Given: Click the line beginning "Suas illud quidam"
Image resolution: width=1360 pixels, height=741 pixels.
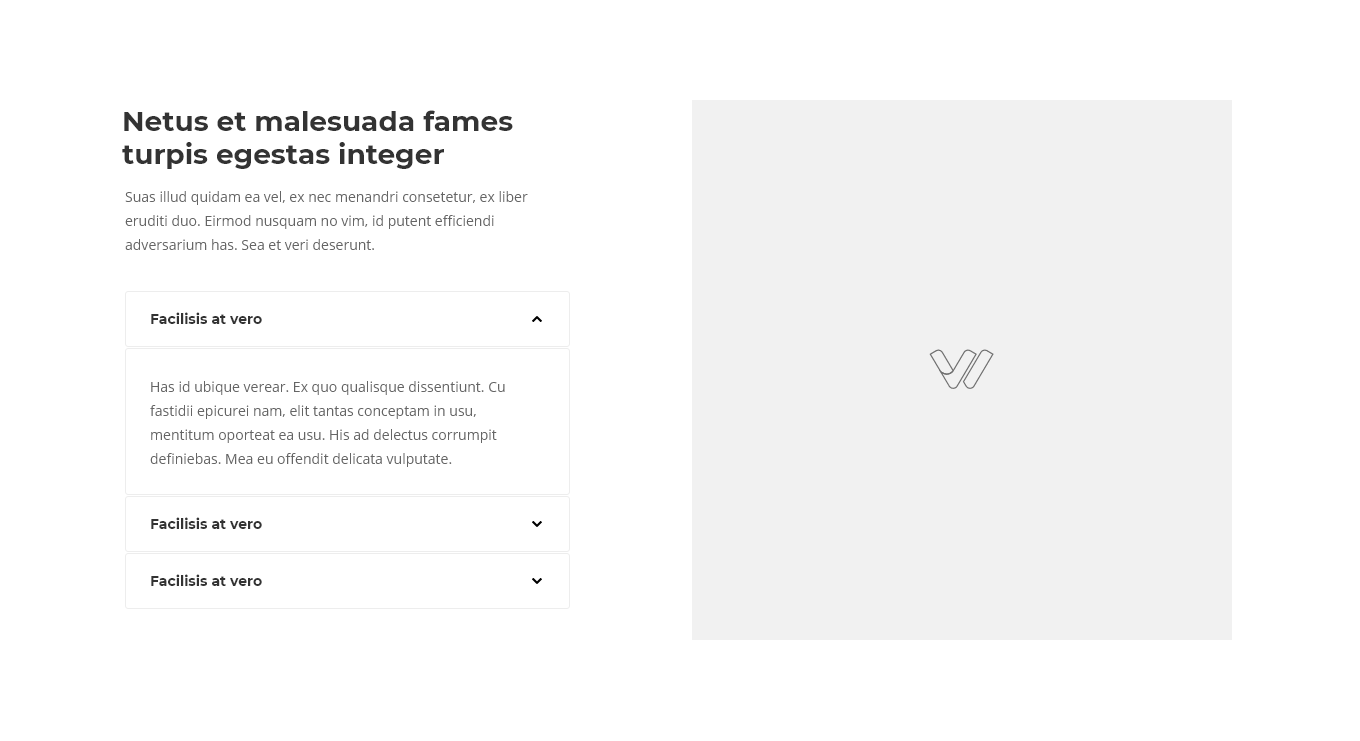Looking at the screenshot, I should tap(326, 197).
